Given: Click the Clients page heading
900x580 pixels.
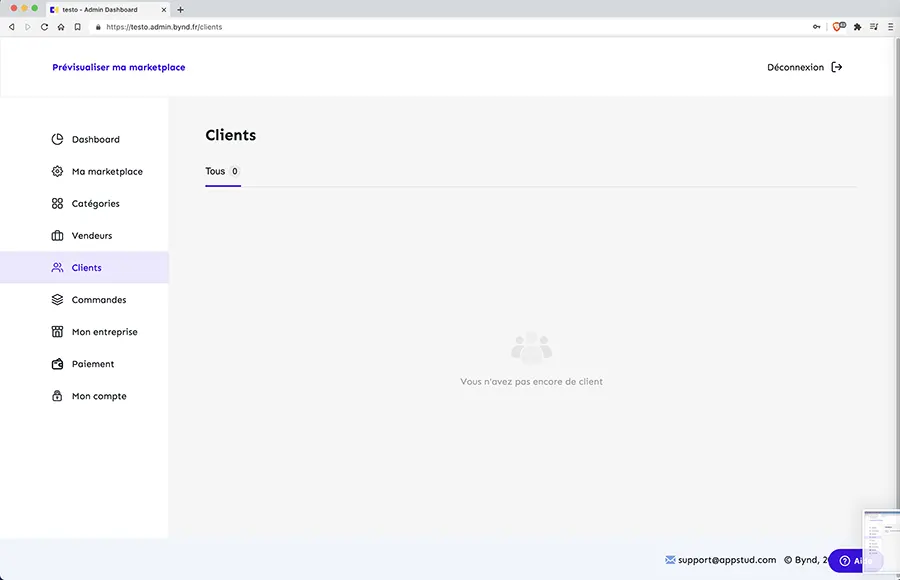Looking at the screenshot, I should [x=231, y=135].
